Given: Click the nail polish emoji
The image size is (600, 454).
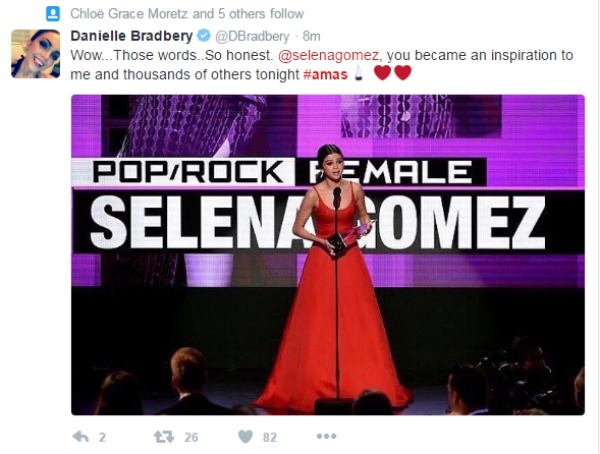Looking at the screenshot, I should 358,73.
